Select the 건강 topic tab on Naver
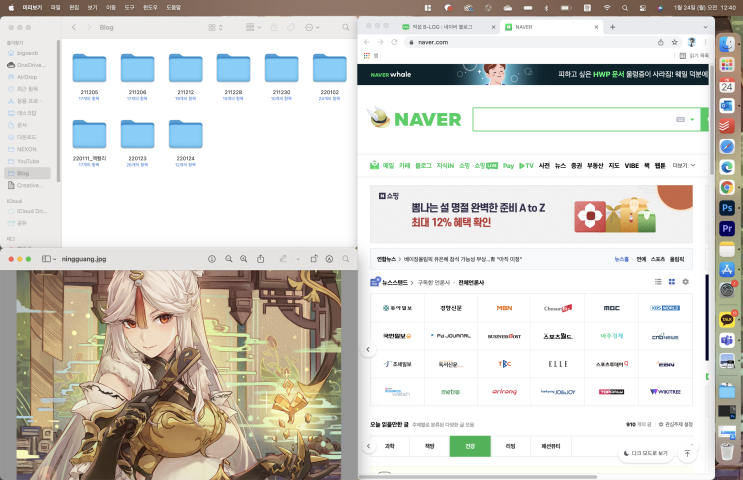 (x=470, y=446)
